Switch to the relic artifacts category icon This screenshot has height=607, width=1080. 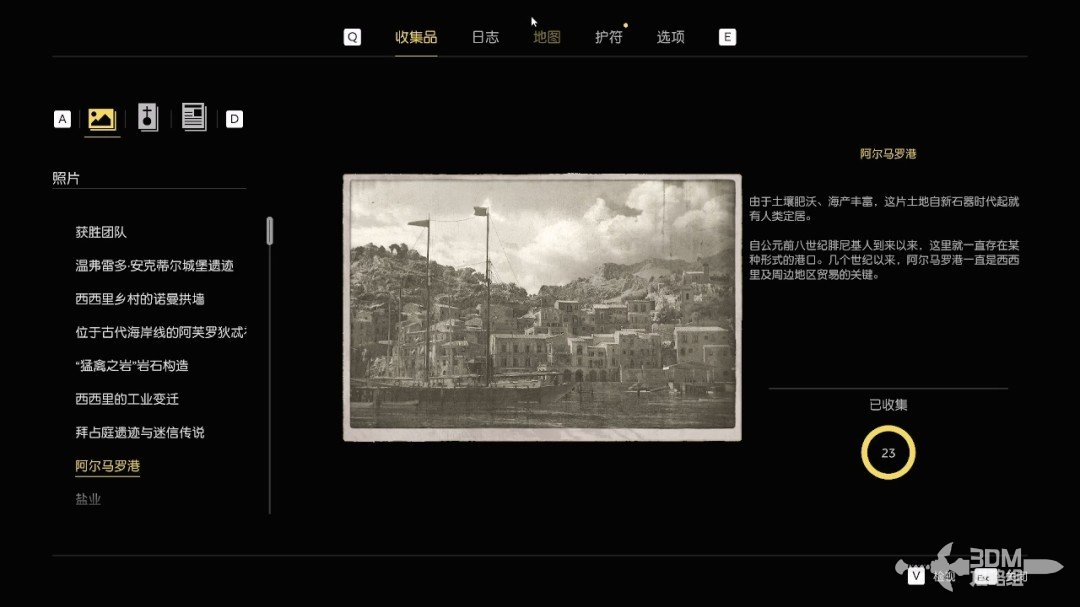(x=147, y=118)
